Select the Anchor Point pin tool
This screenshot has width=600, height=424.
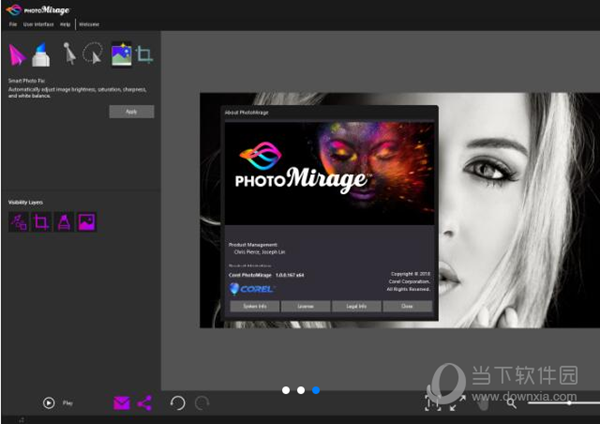point(69,53)
